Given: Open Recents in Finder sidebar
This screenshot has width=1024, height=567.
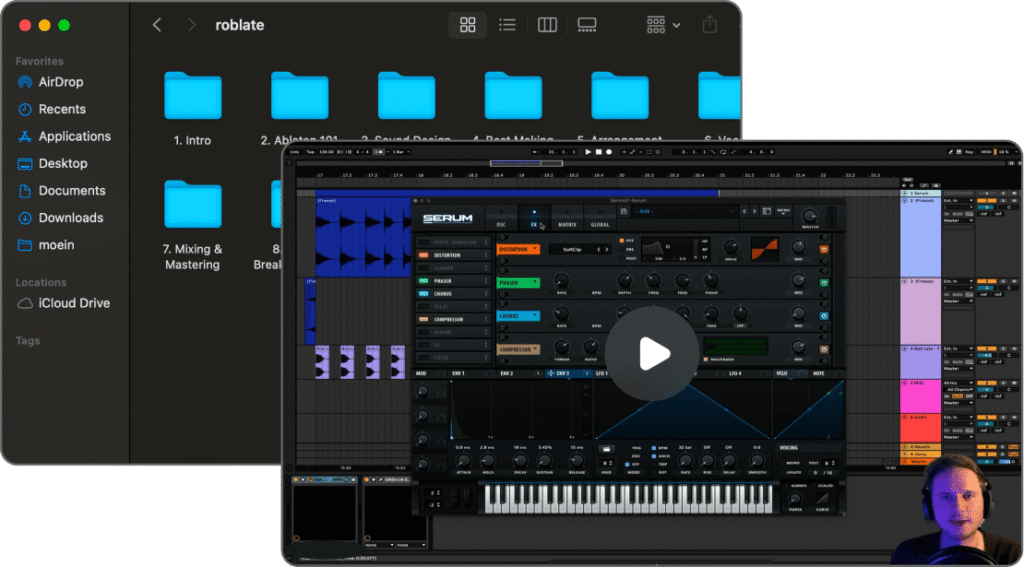Looking at the screenshot, I should click(x=52, y=109).
